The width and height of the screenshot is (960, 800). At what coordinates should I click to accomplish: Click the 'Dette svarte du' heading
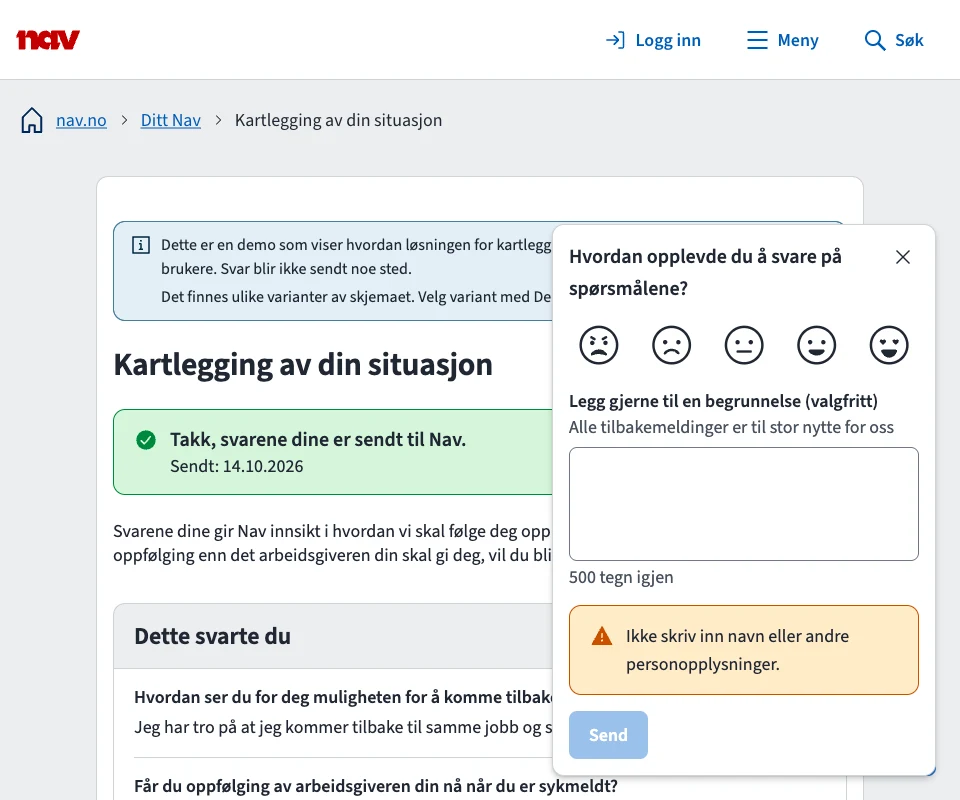(212, 637)
